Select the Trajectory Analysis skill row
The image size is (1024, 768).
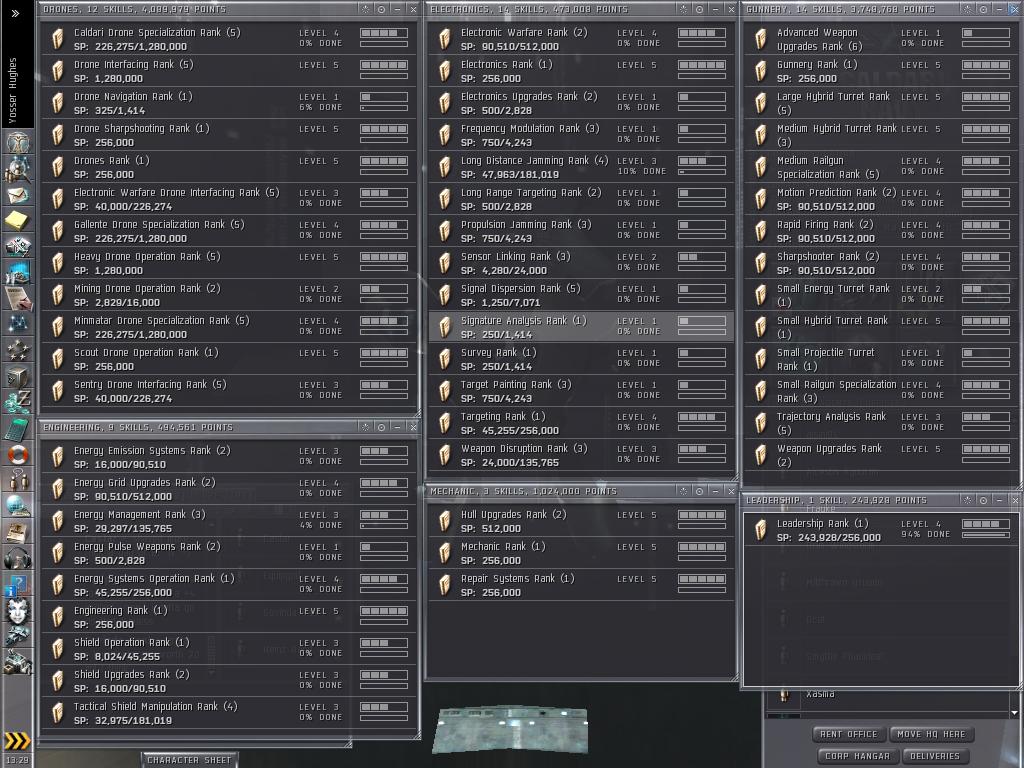(881, 423)
